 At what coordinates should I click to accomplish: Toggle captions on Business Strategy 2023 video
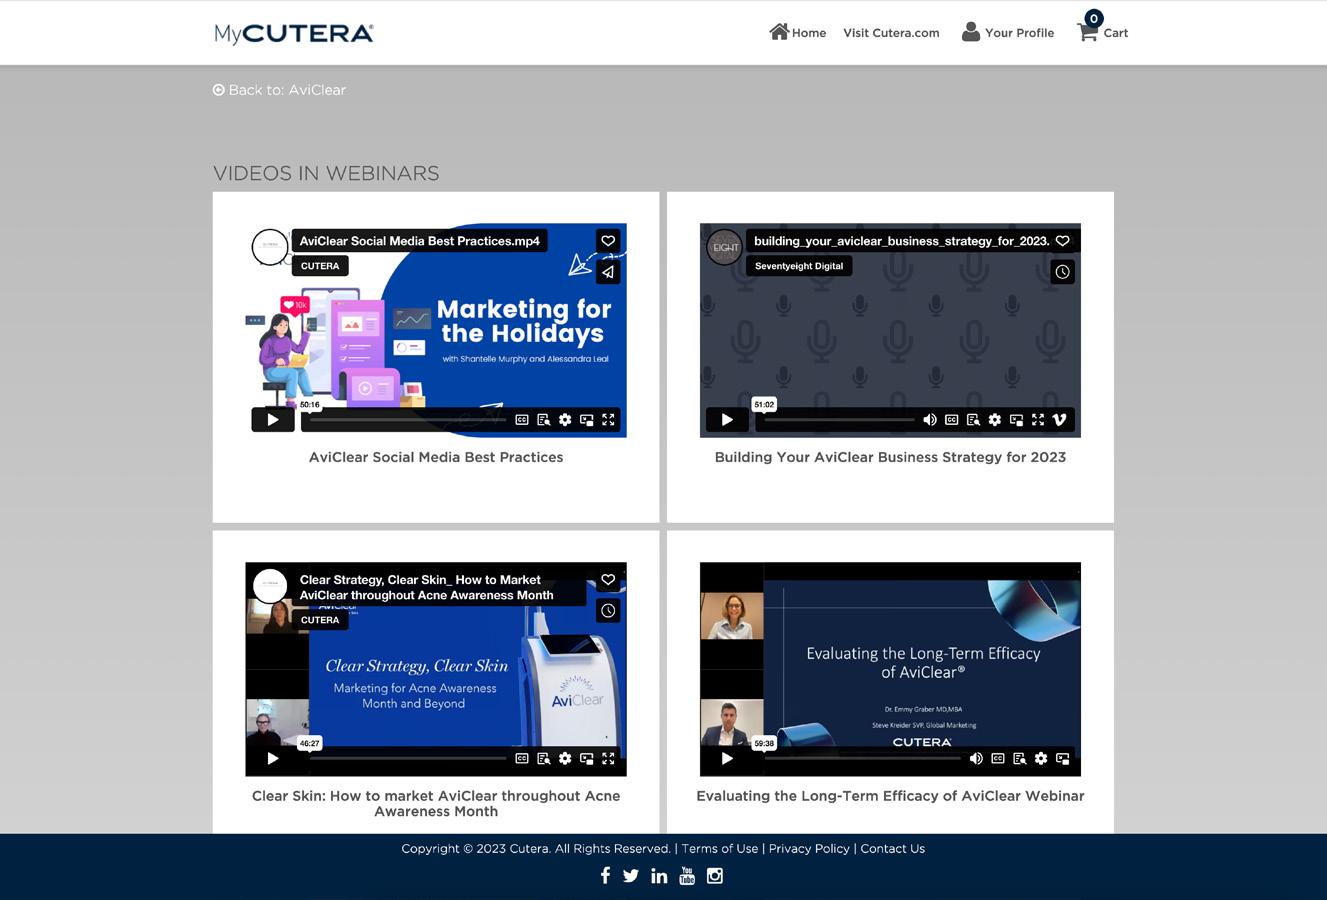pos(952,420)
